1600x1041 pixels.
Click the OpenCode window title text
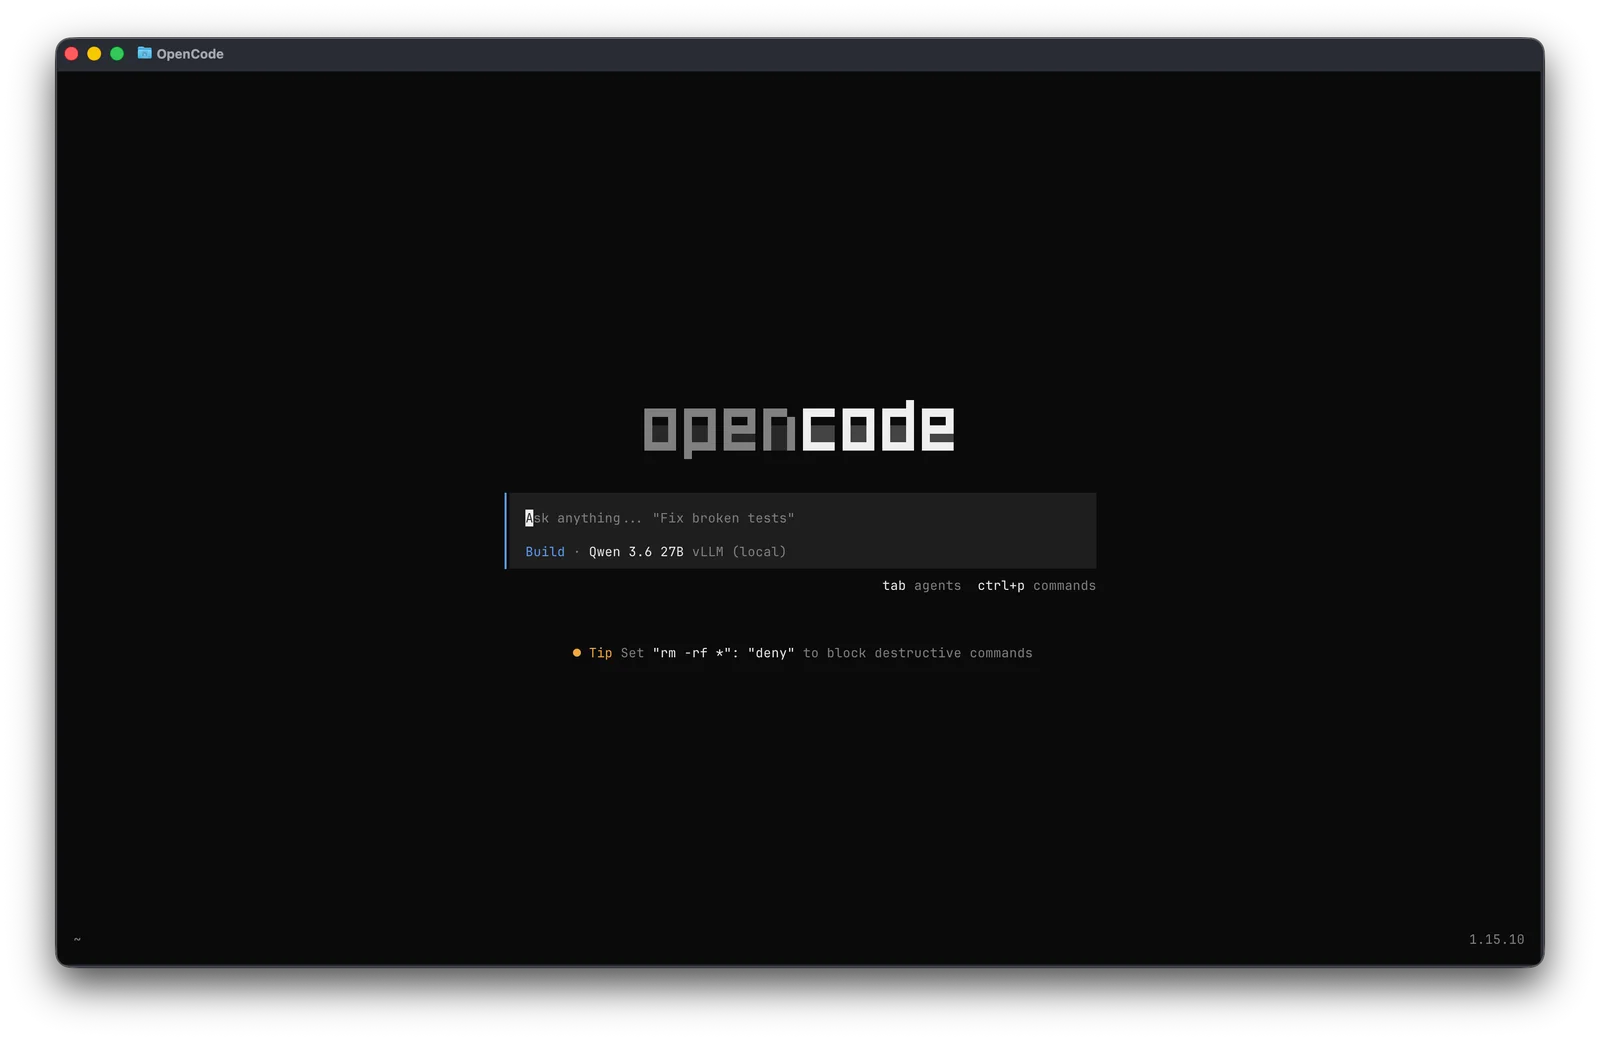(190, 54)
